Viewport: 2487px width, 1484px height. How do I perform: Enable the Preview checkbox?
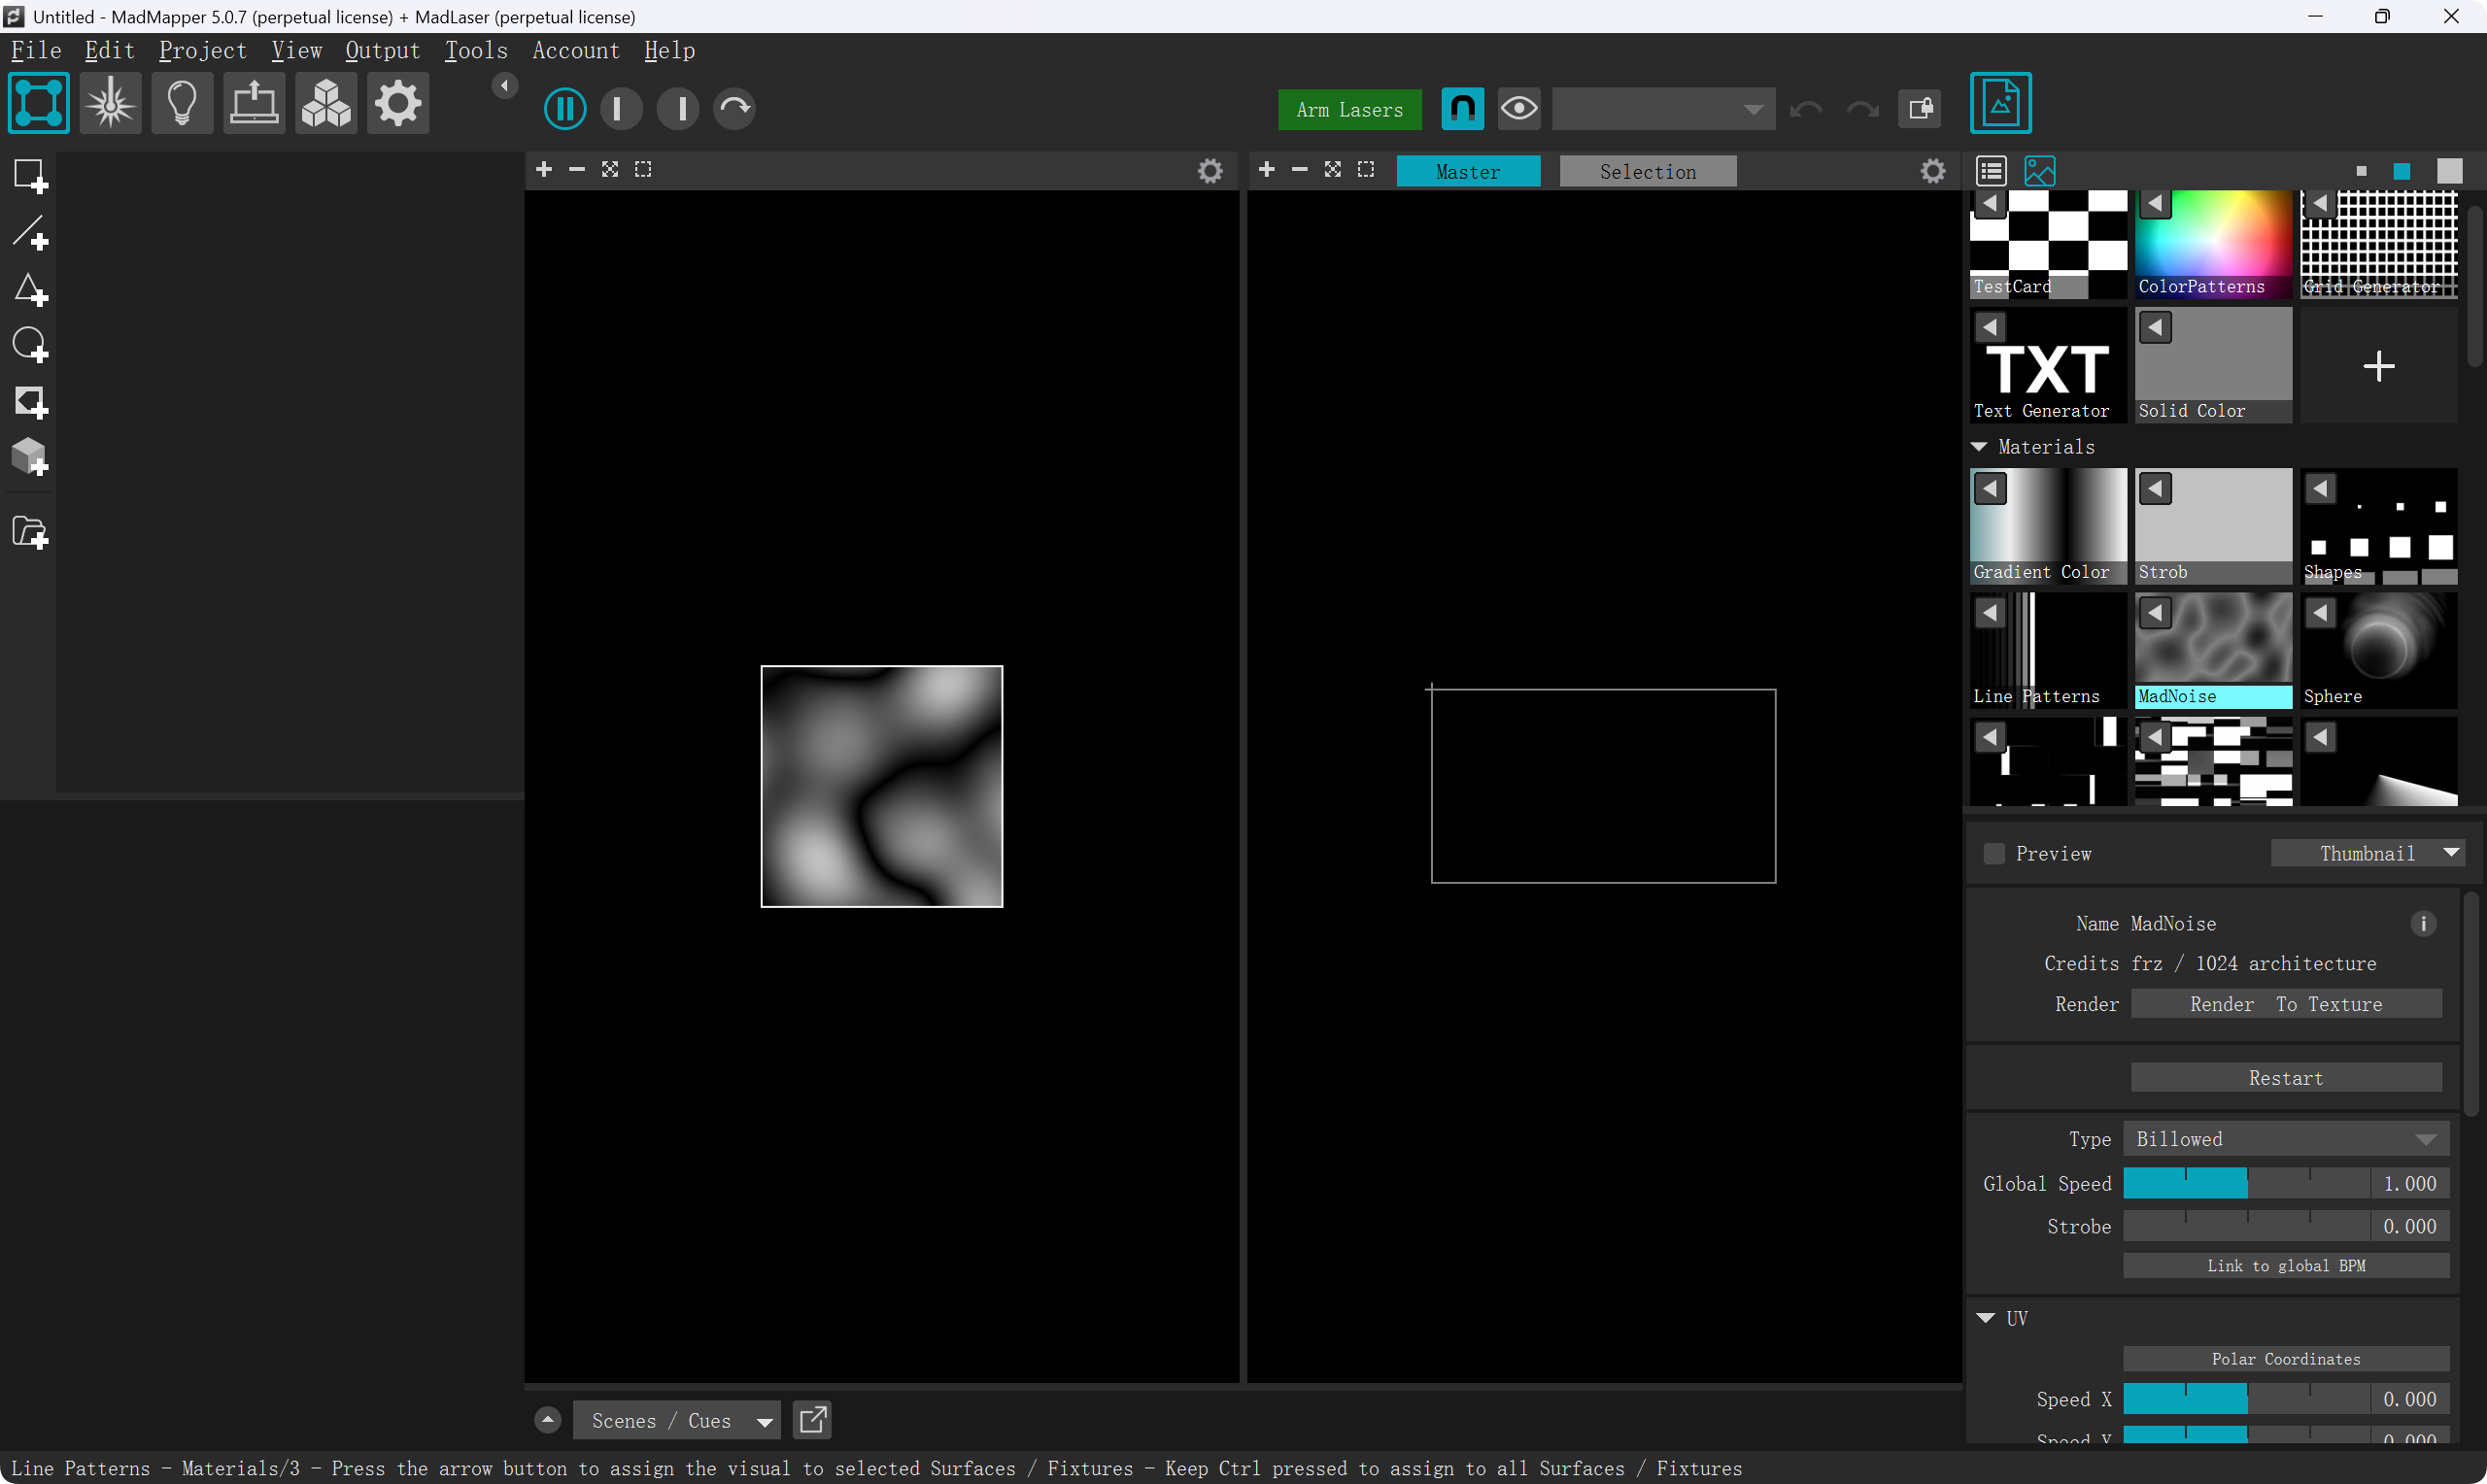tap(1994, 853)
